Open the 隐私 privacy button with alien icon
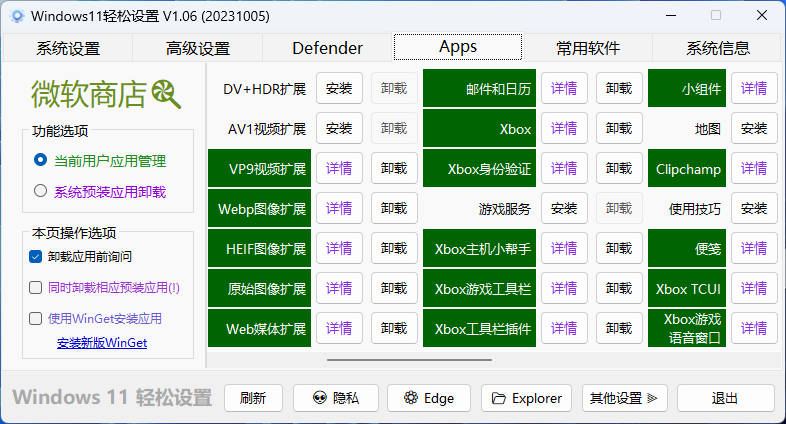Viewport: 786px width, 424px height. (335, 398)
